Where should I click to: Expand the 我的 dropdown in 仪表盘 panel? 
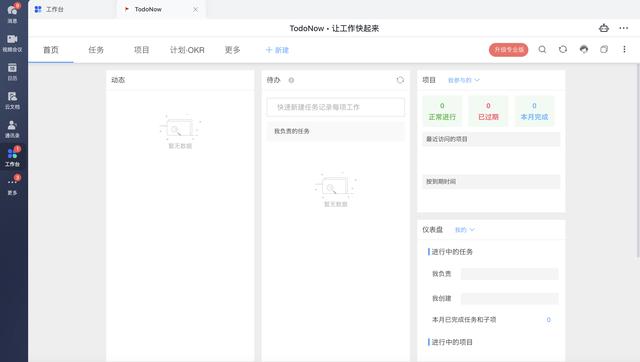(x=464, y=230)
